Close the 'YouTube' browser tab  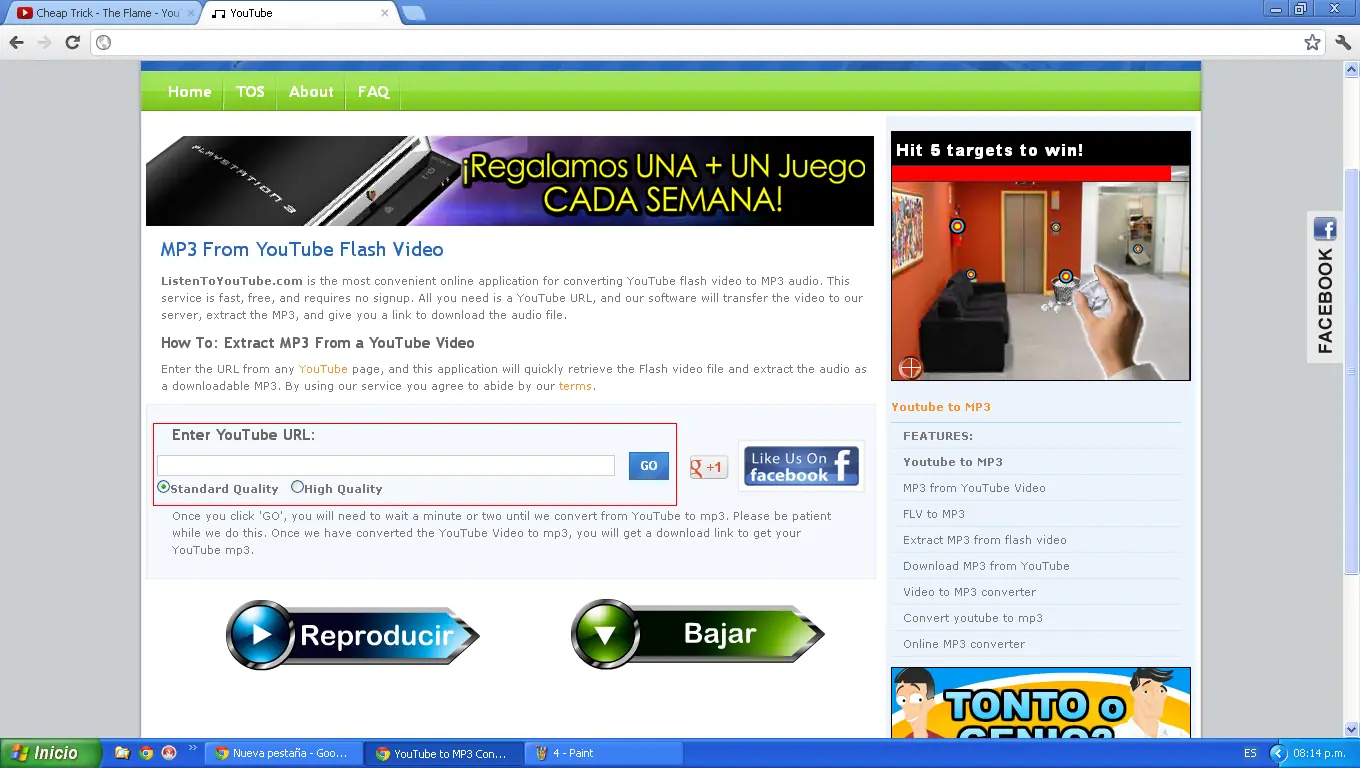pyautogui.click(x=385, y=13)
